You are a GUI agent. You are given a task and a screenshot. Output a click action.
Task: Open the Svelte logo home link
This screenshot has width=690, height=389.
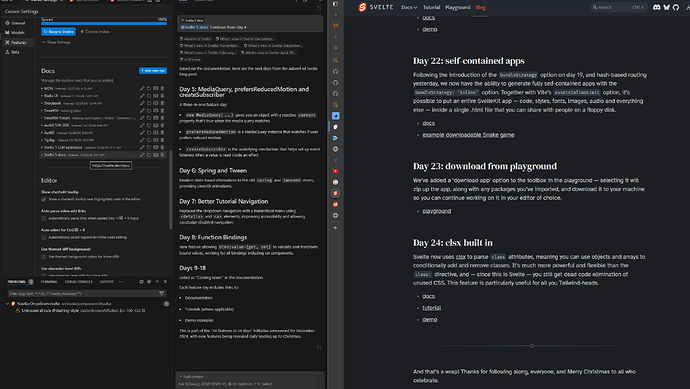coord(376,7)
